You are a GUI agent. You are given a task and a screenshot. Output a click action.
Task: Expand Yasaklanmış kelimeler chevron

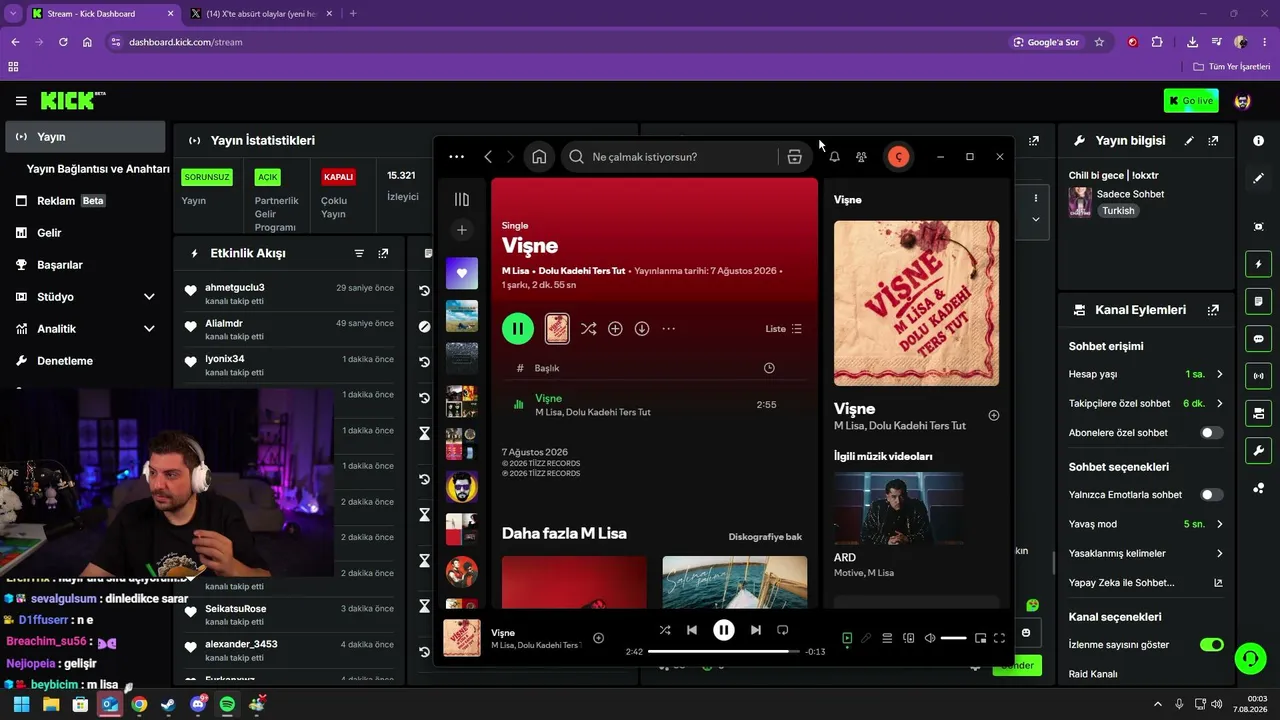pyautogui.click(x=1219, y=553)
